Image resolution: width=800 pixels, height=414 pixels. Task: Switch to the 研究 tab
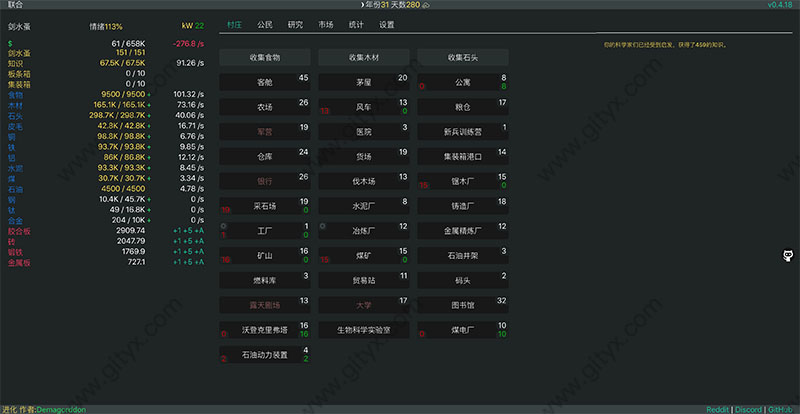click(x=295, y=24)
